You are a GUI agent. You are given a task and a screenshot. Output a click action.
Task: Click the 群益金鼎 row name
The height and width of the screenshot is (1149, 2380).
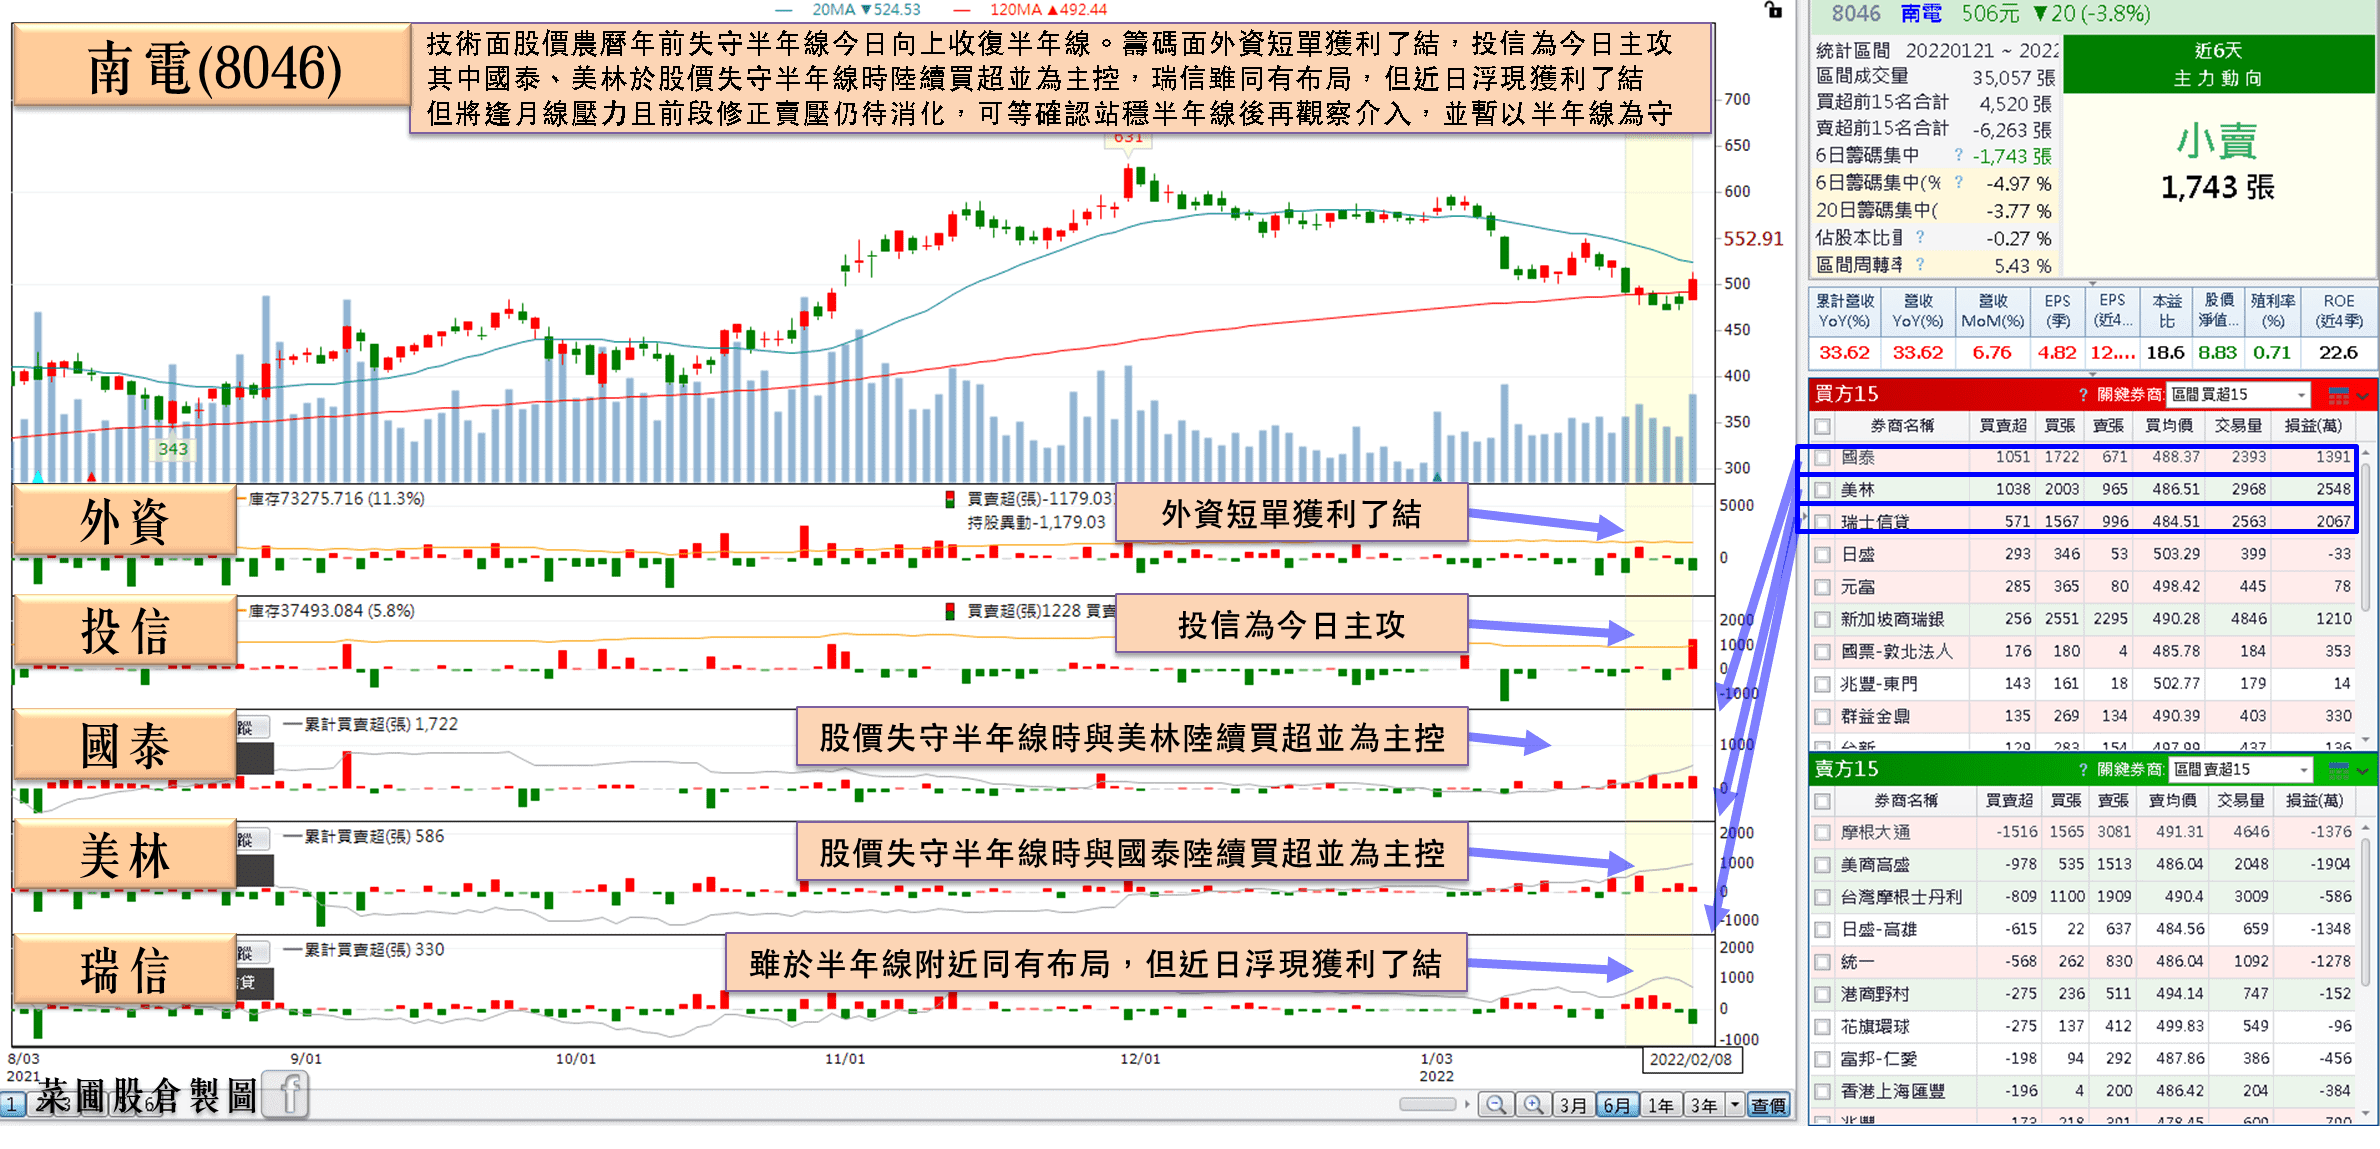[1875, 717]
